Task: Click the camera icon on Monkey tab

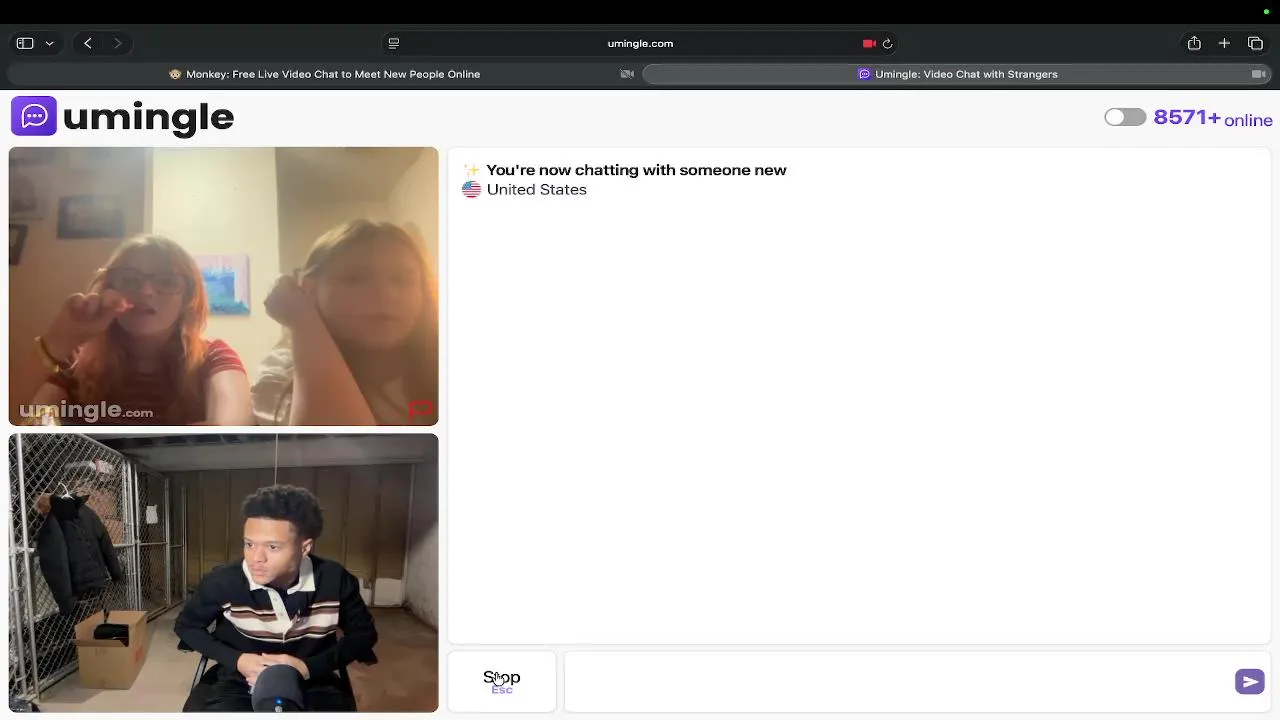Action: click(x=627, y=74)
